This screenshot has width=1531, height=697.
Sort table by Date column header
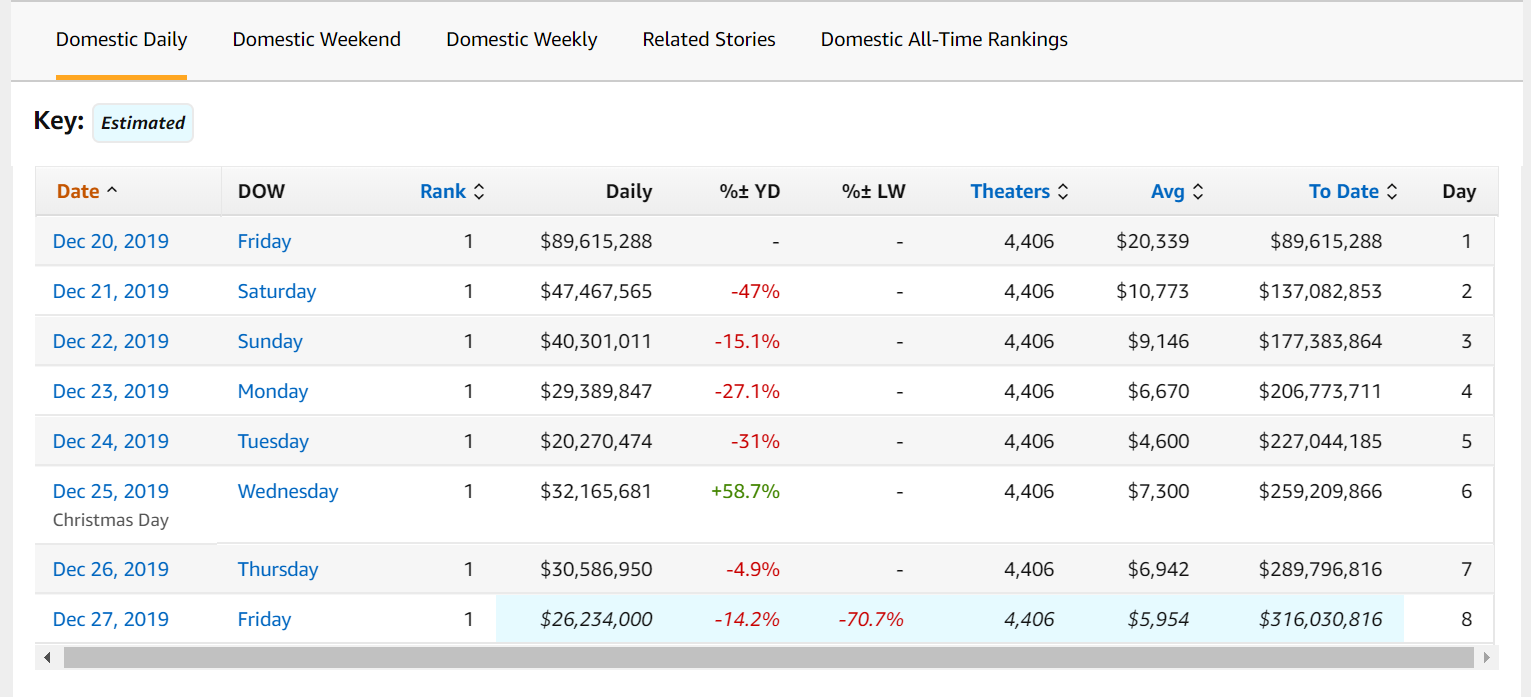point(78,191)
